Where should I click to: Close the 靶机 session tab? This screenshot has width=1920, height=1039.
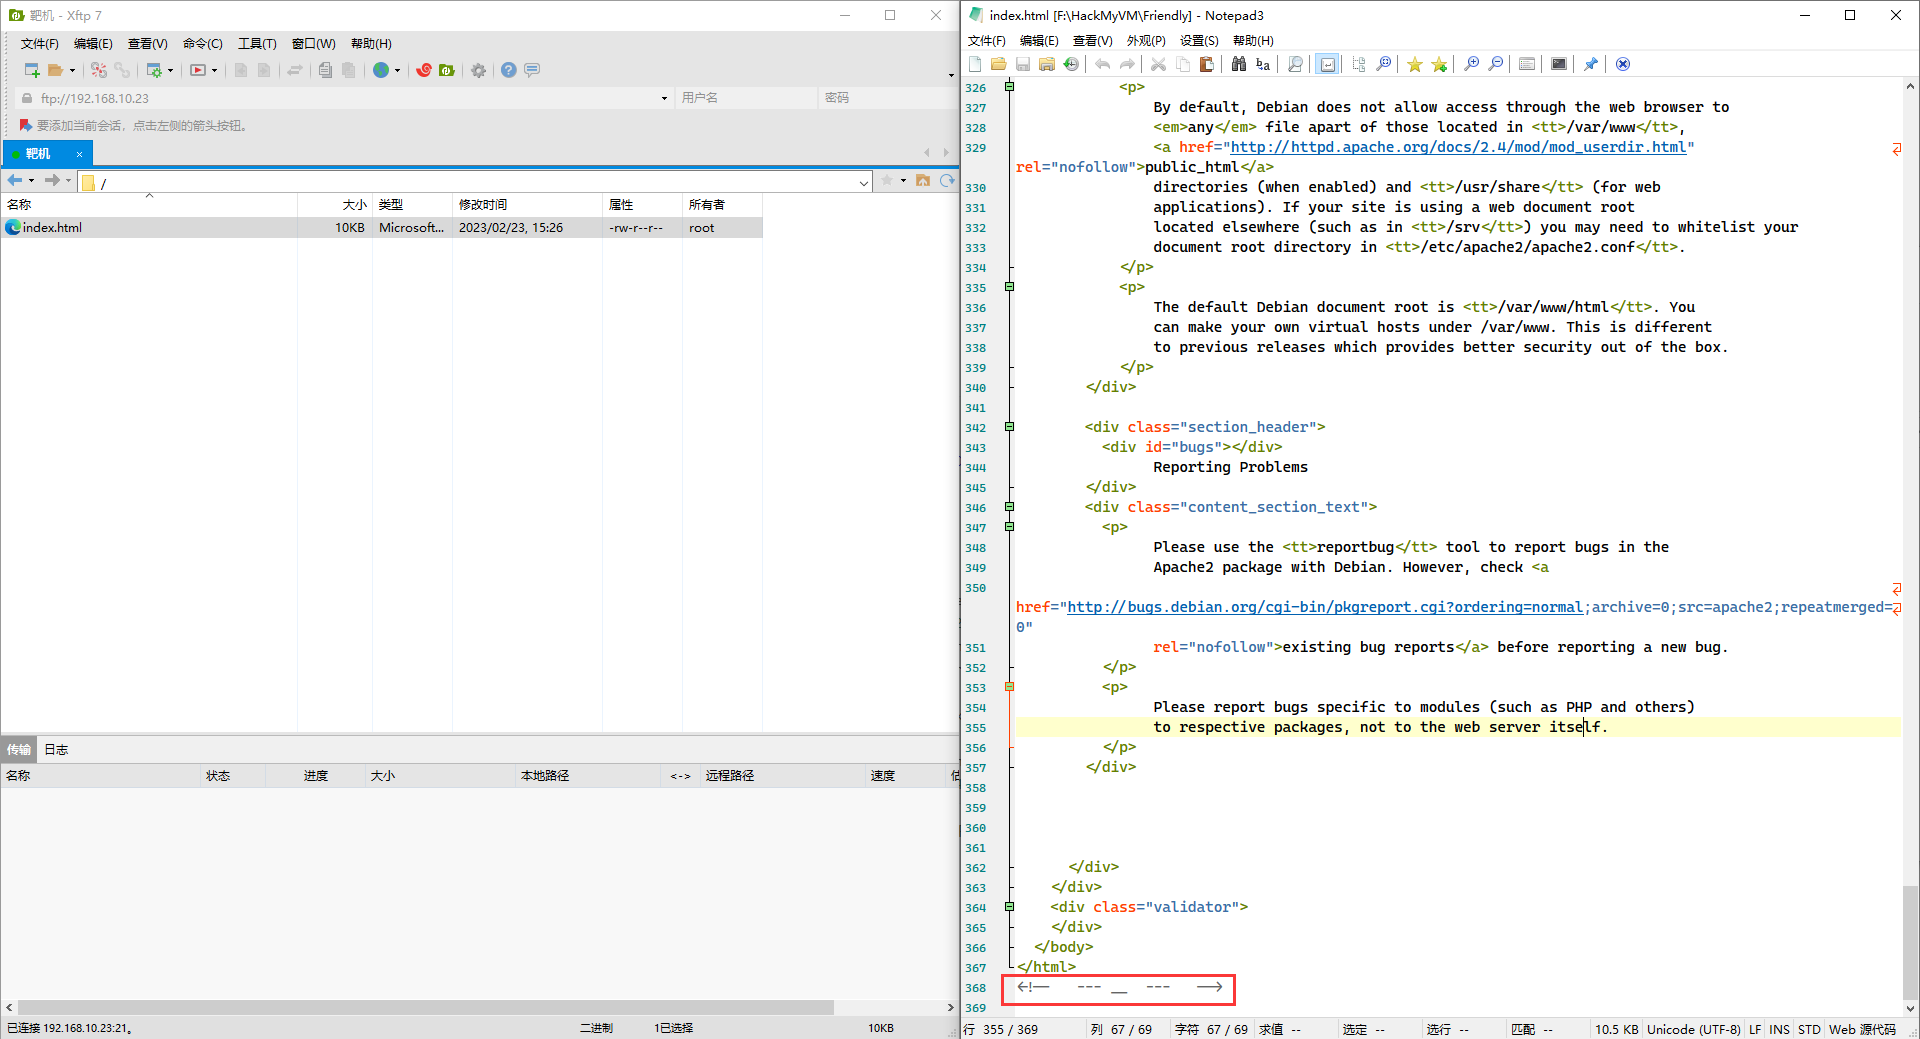(80, 154)
